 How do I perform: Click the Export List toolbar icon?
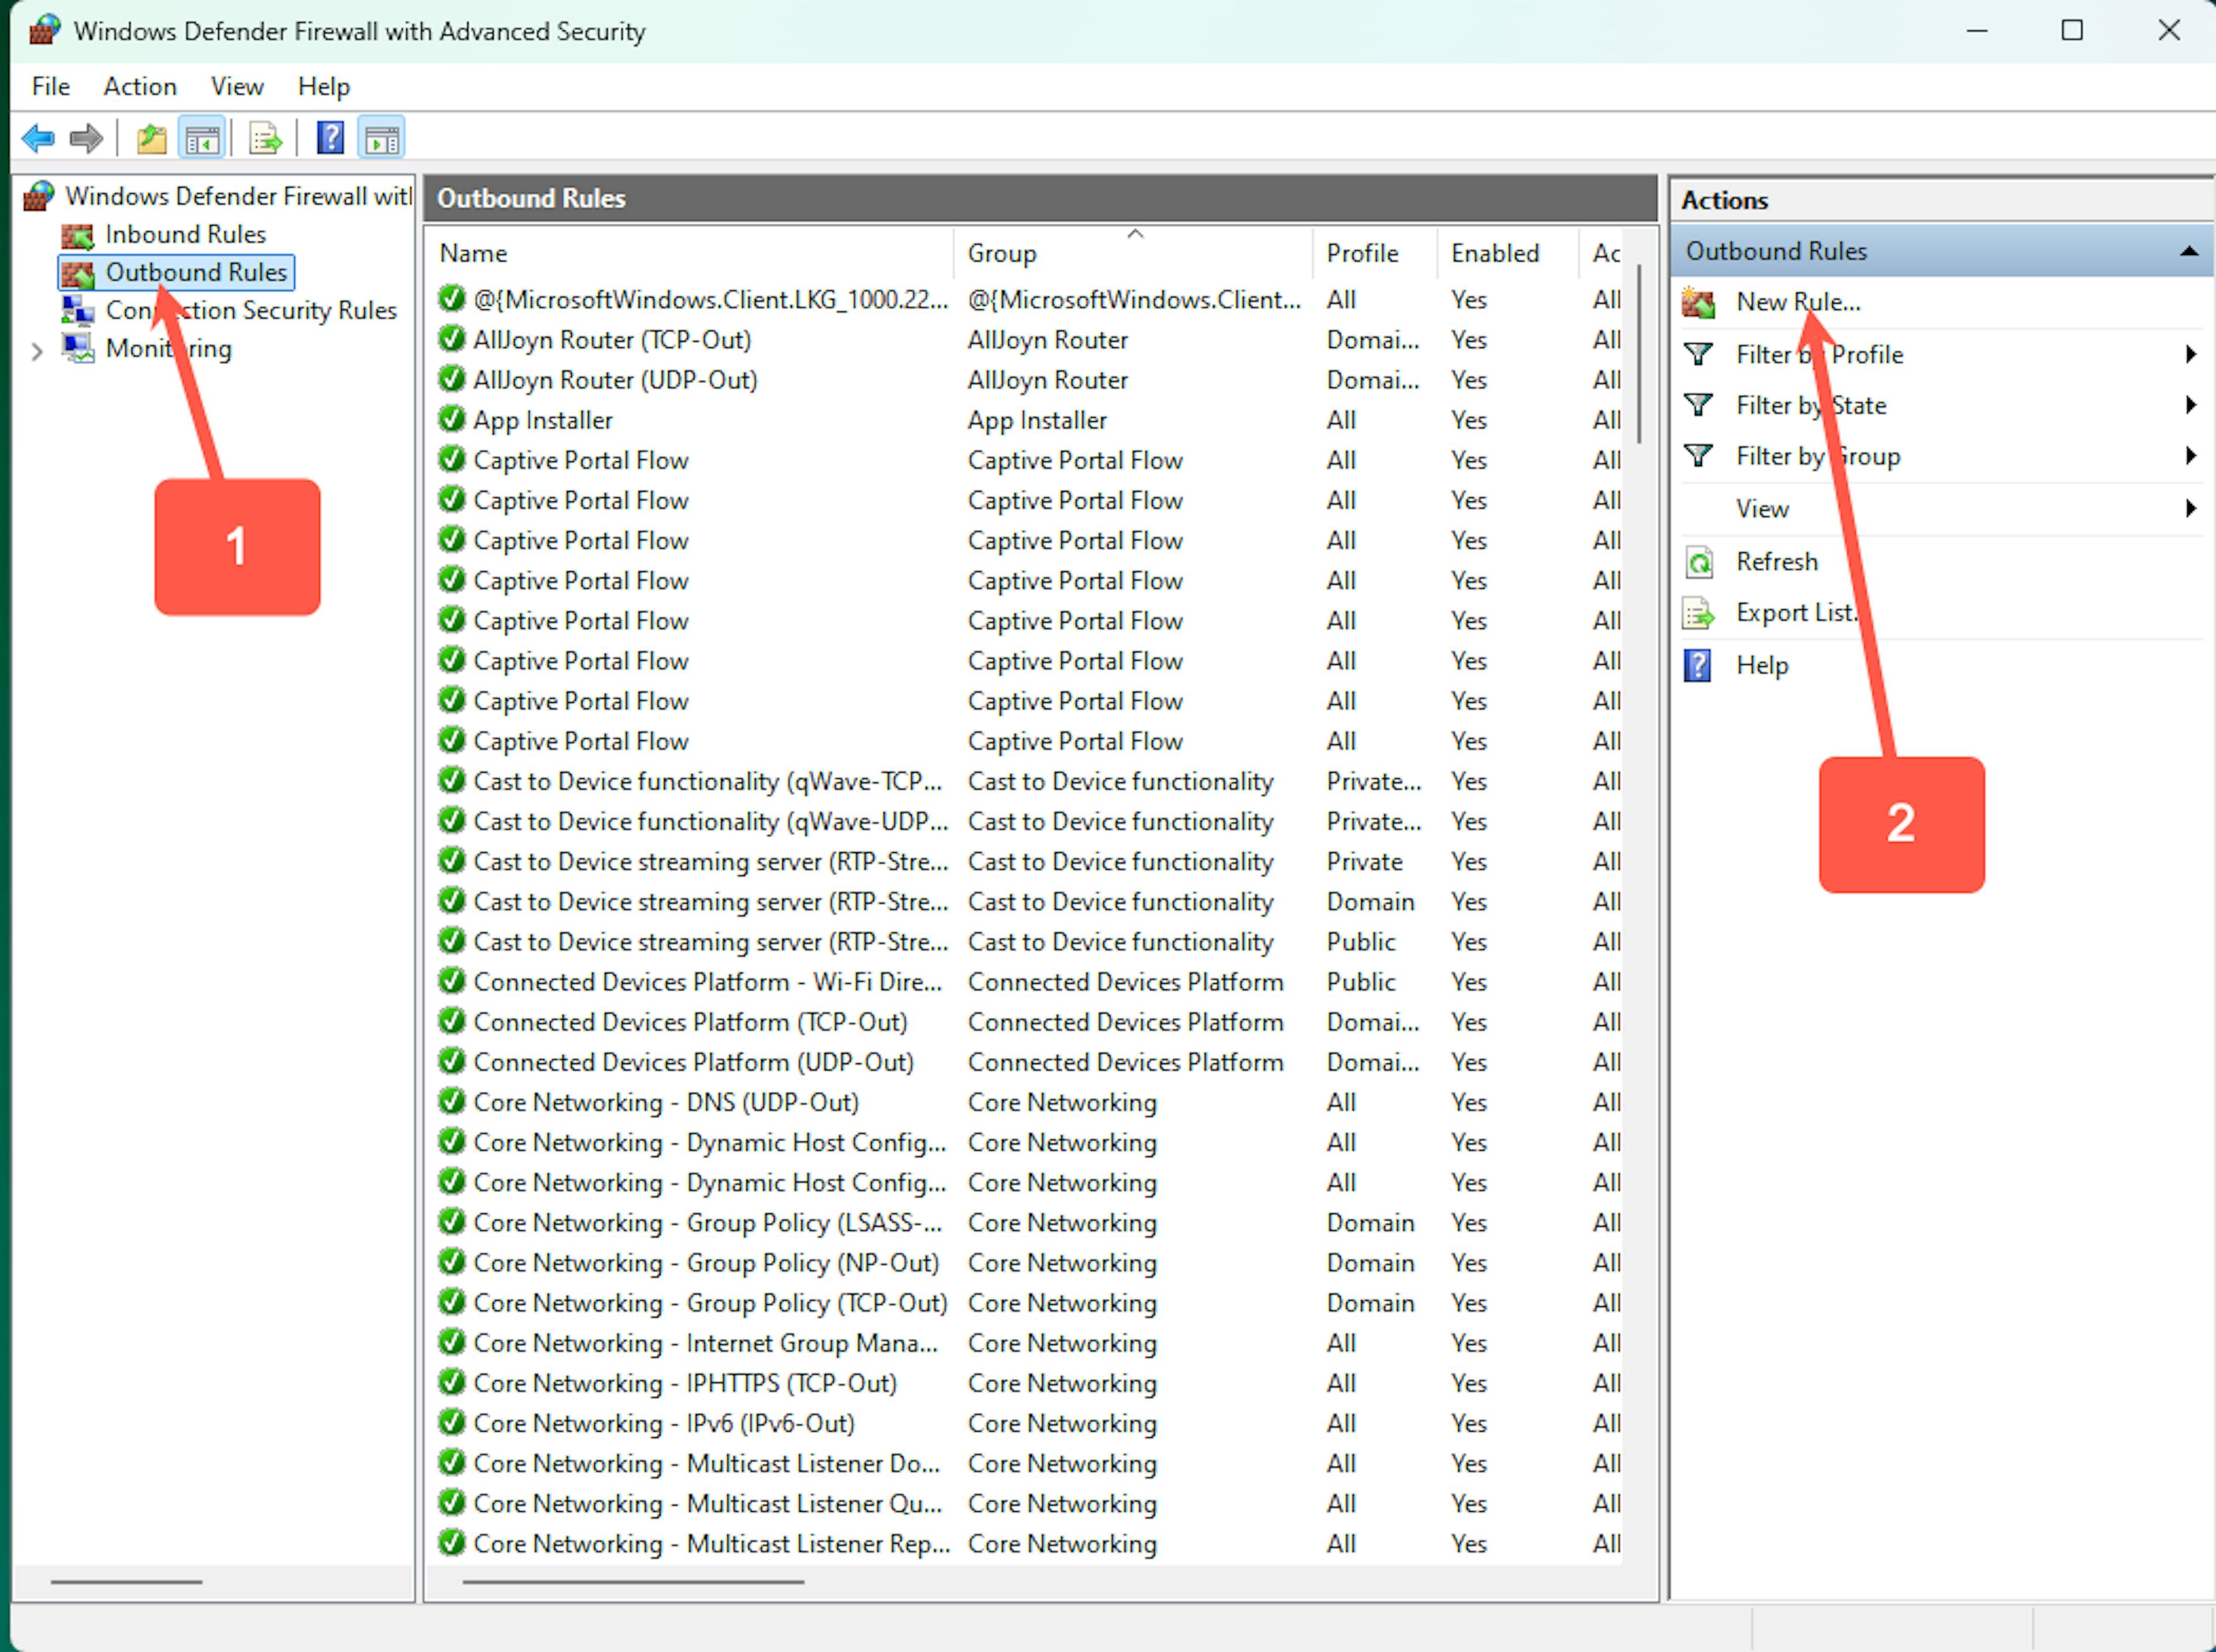click(265, 138)
